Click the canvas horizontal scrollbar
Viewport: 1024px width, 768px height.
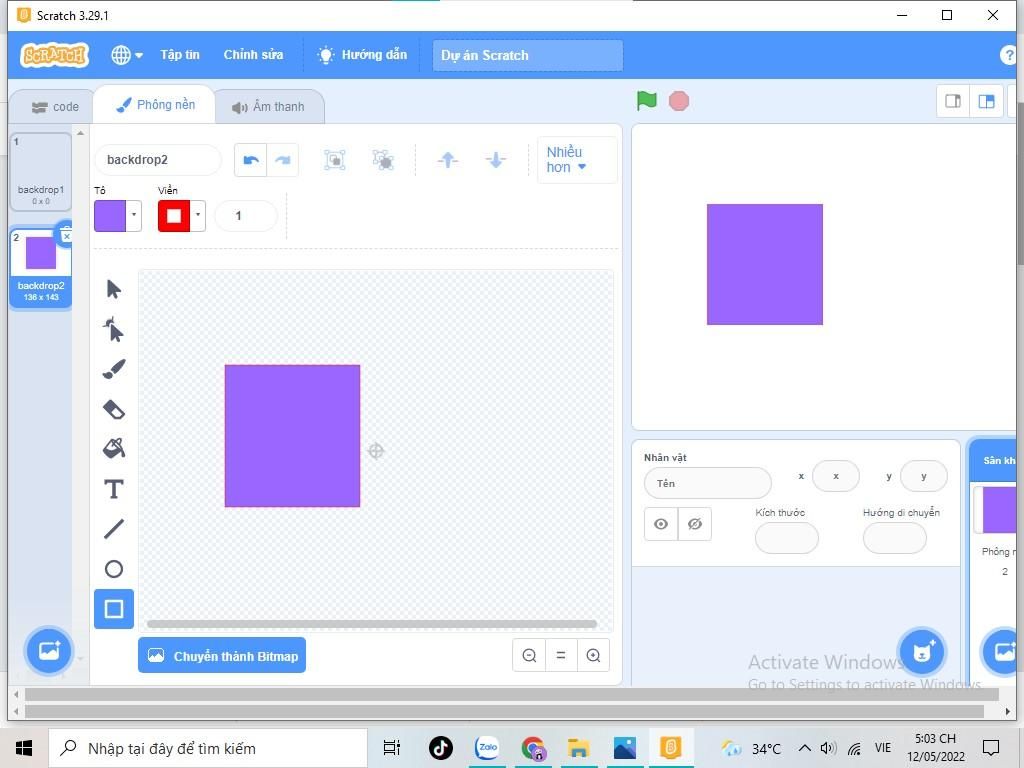[x=372, y=624]
